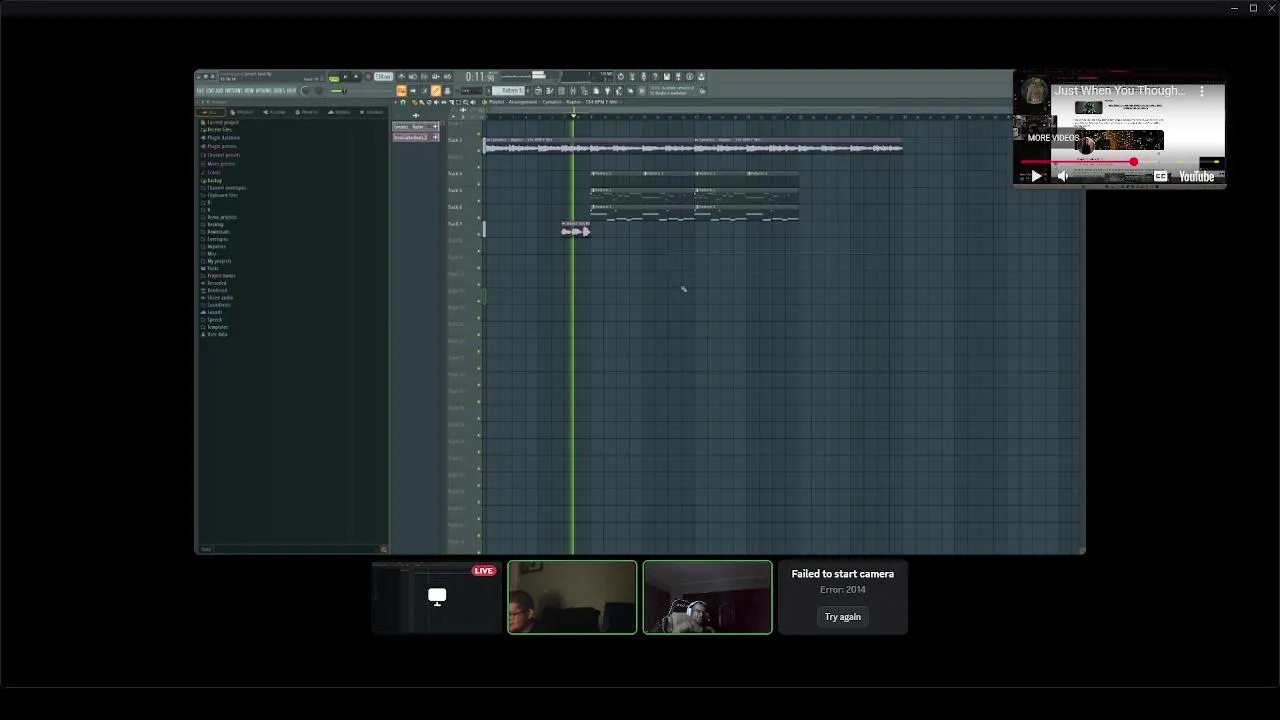1280x720 pixels.
Task: Adjust the master volume knob
Action: [305, 90]
